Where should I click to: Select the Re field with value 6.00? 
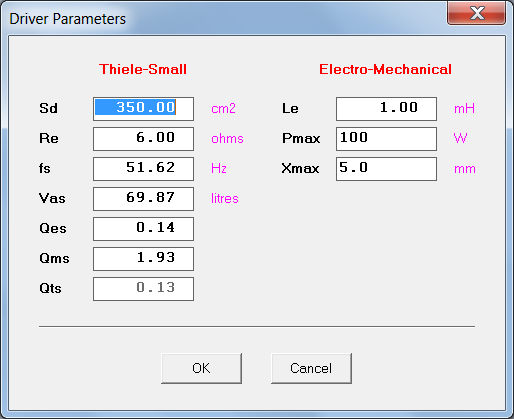coord(143,139)
